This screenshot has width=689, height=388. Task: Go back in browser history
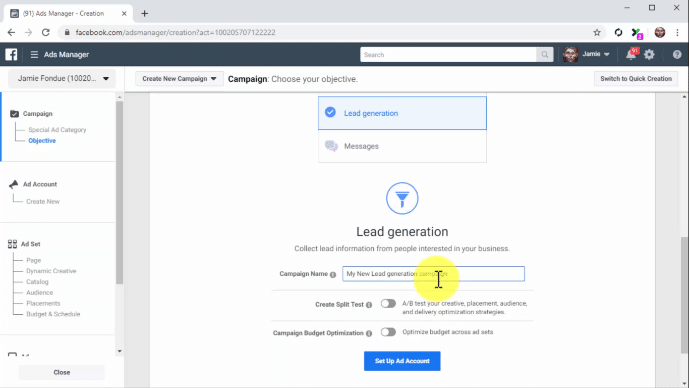[x=11, y=32]
